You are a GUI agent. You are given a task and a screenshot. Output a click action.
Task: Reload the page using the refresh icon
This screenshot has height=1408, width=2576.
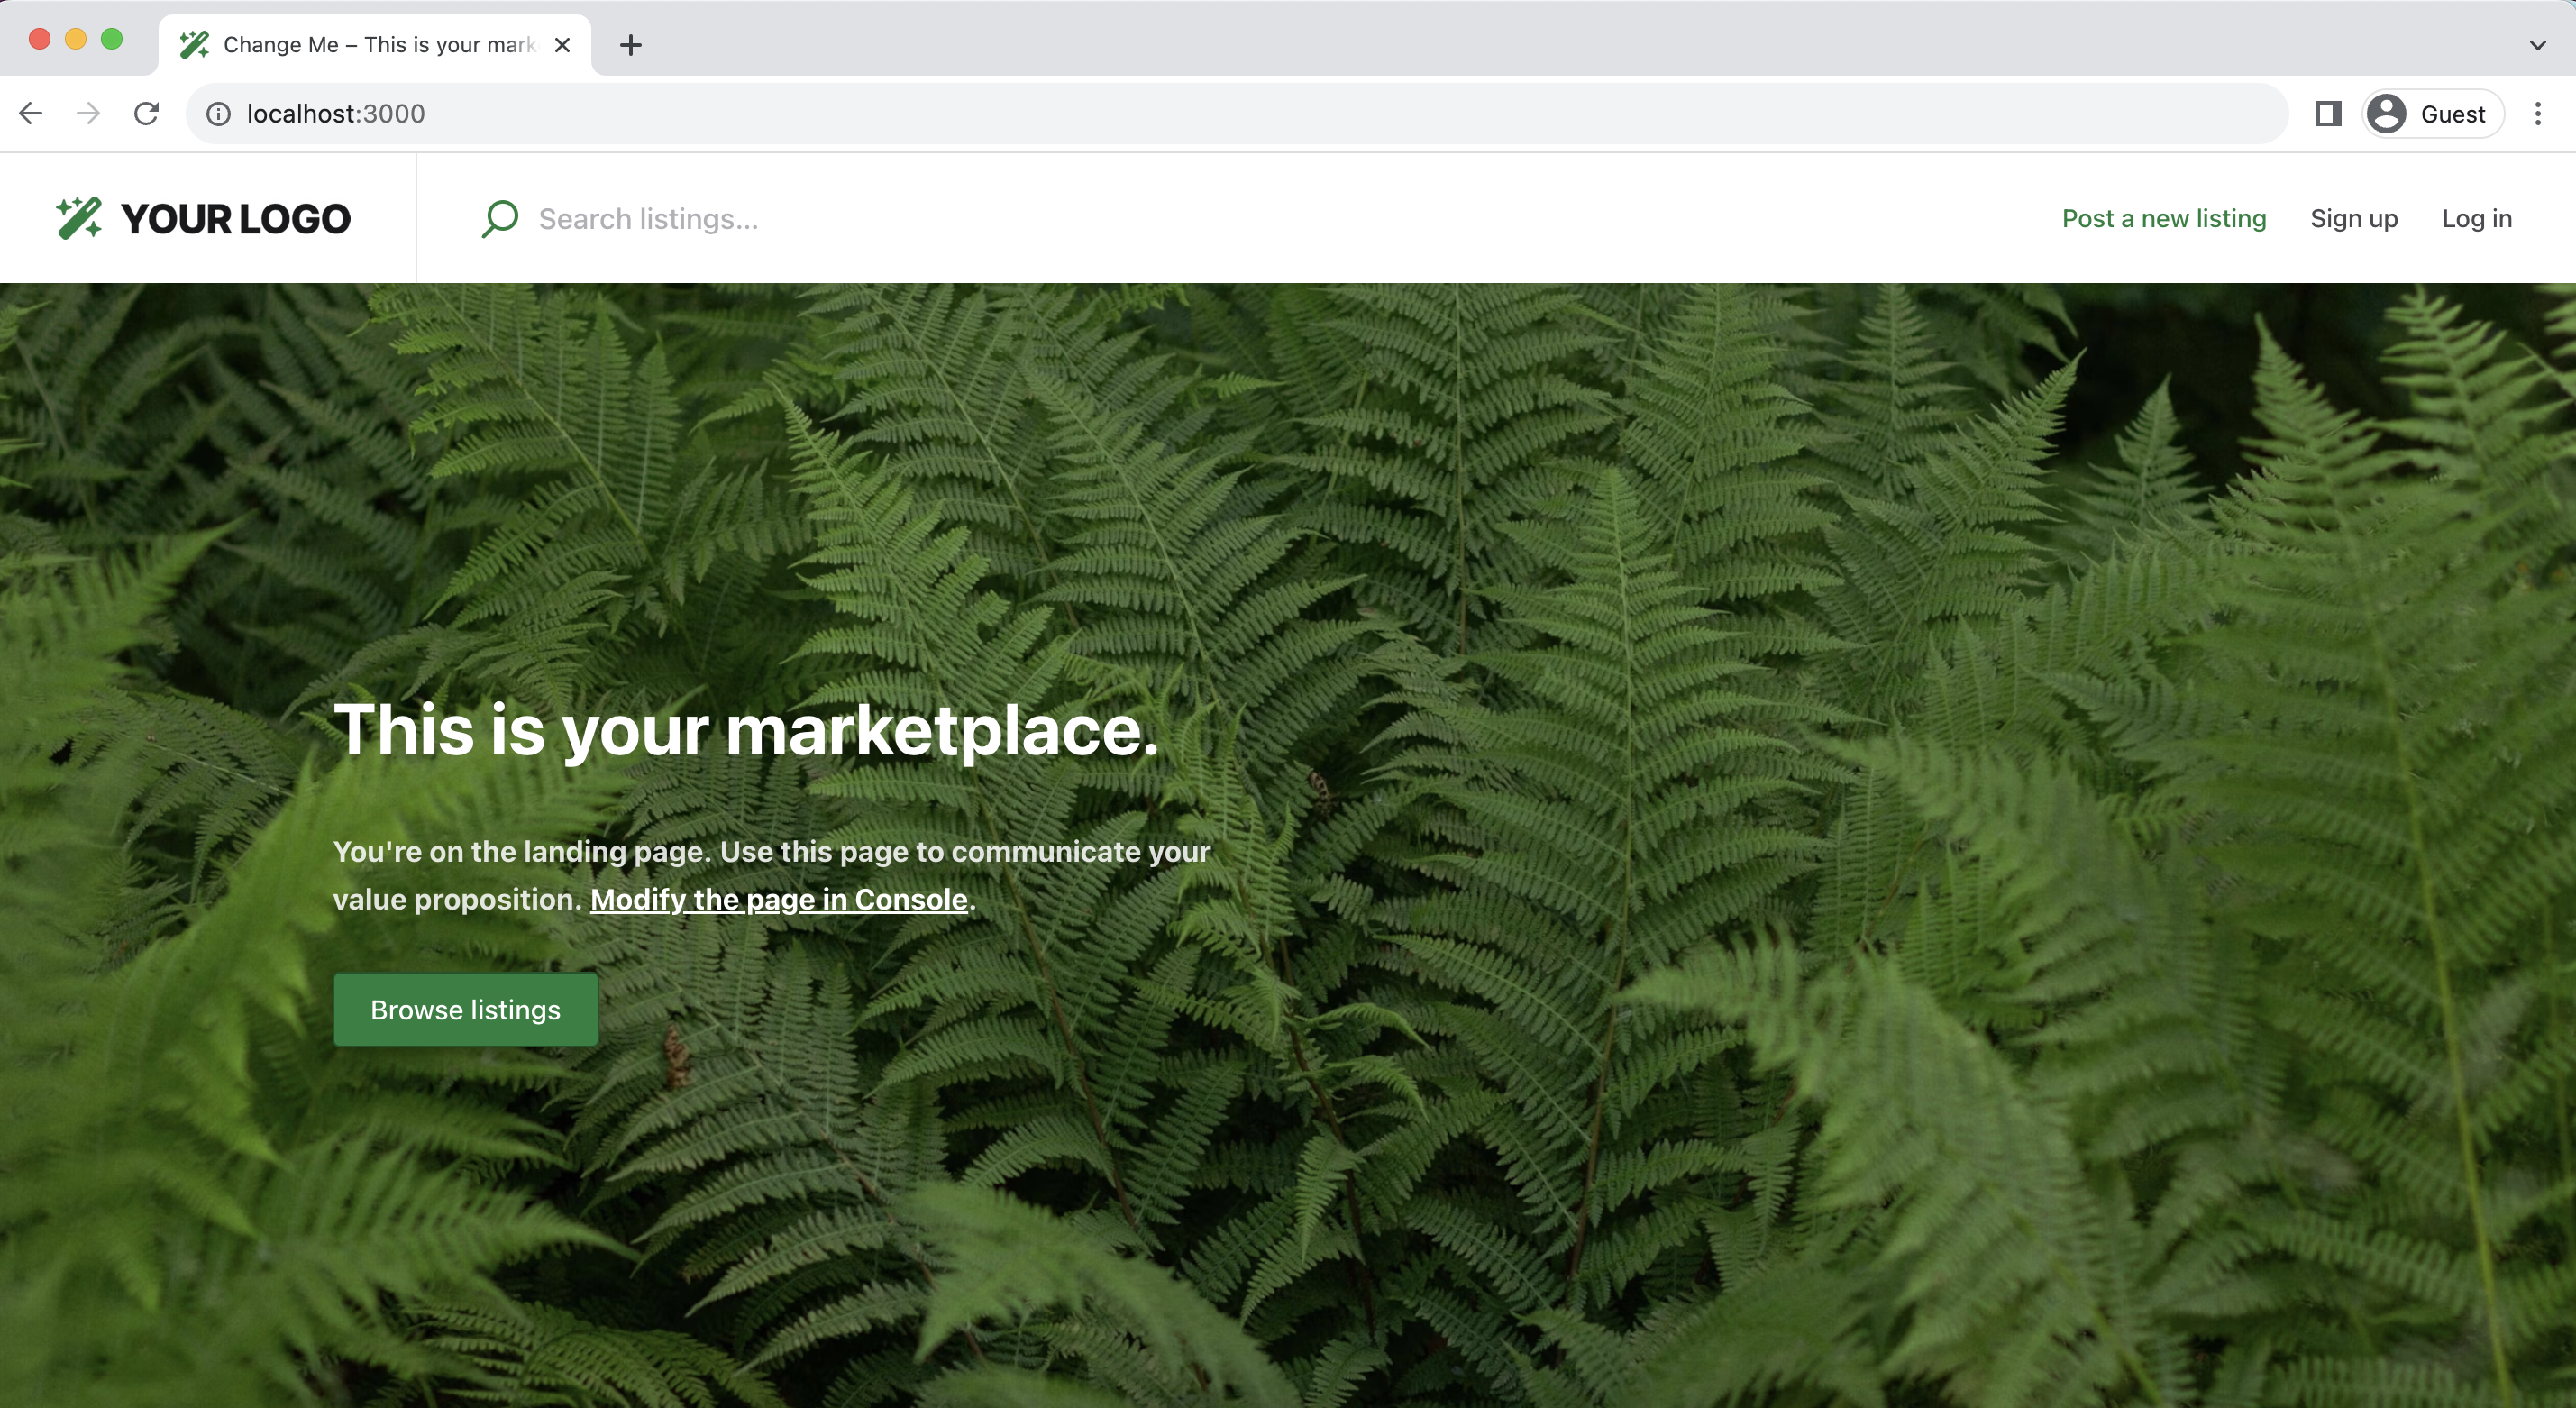point(147,113)
